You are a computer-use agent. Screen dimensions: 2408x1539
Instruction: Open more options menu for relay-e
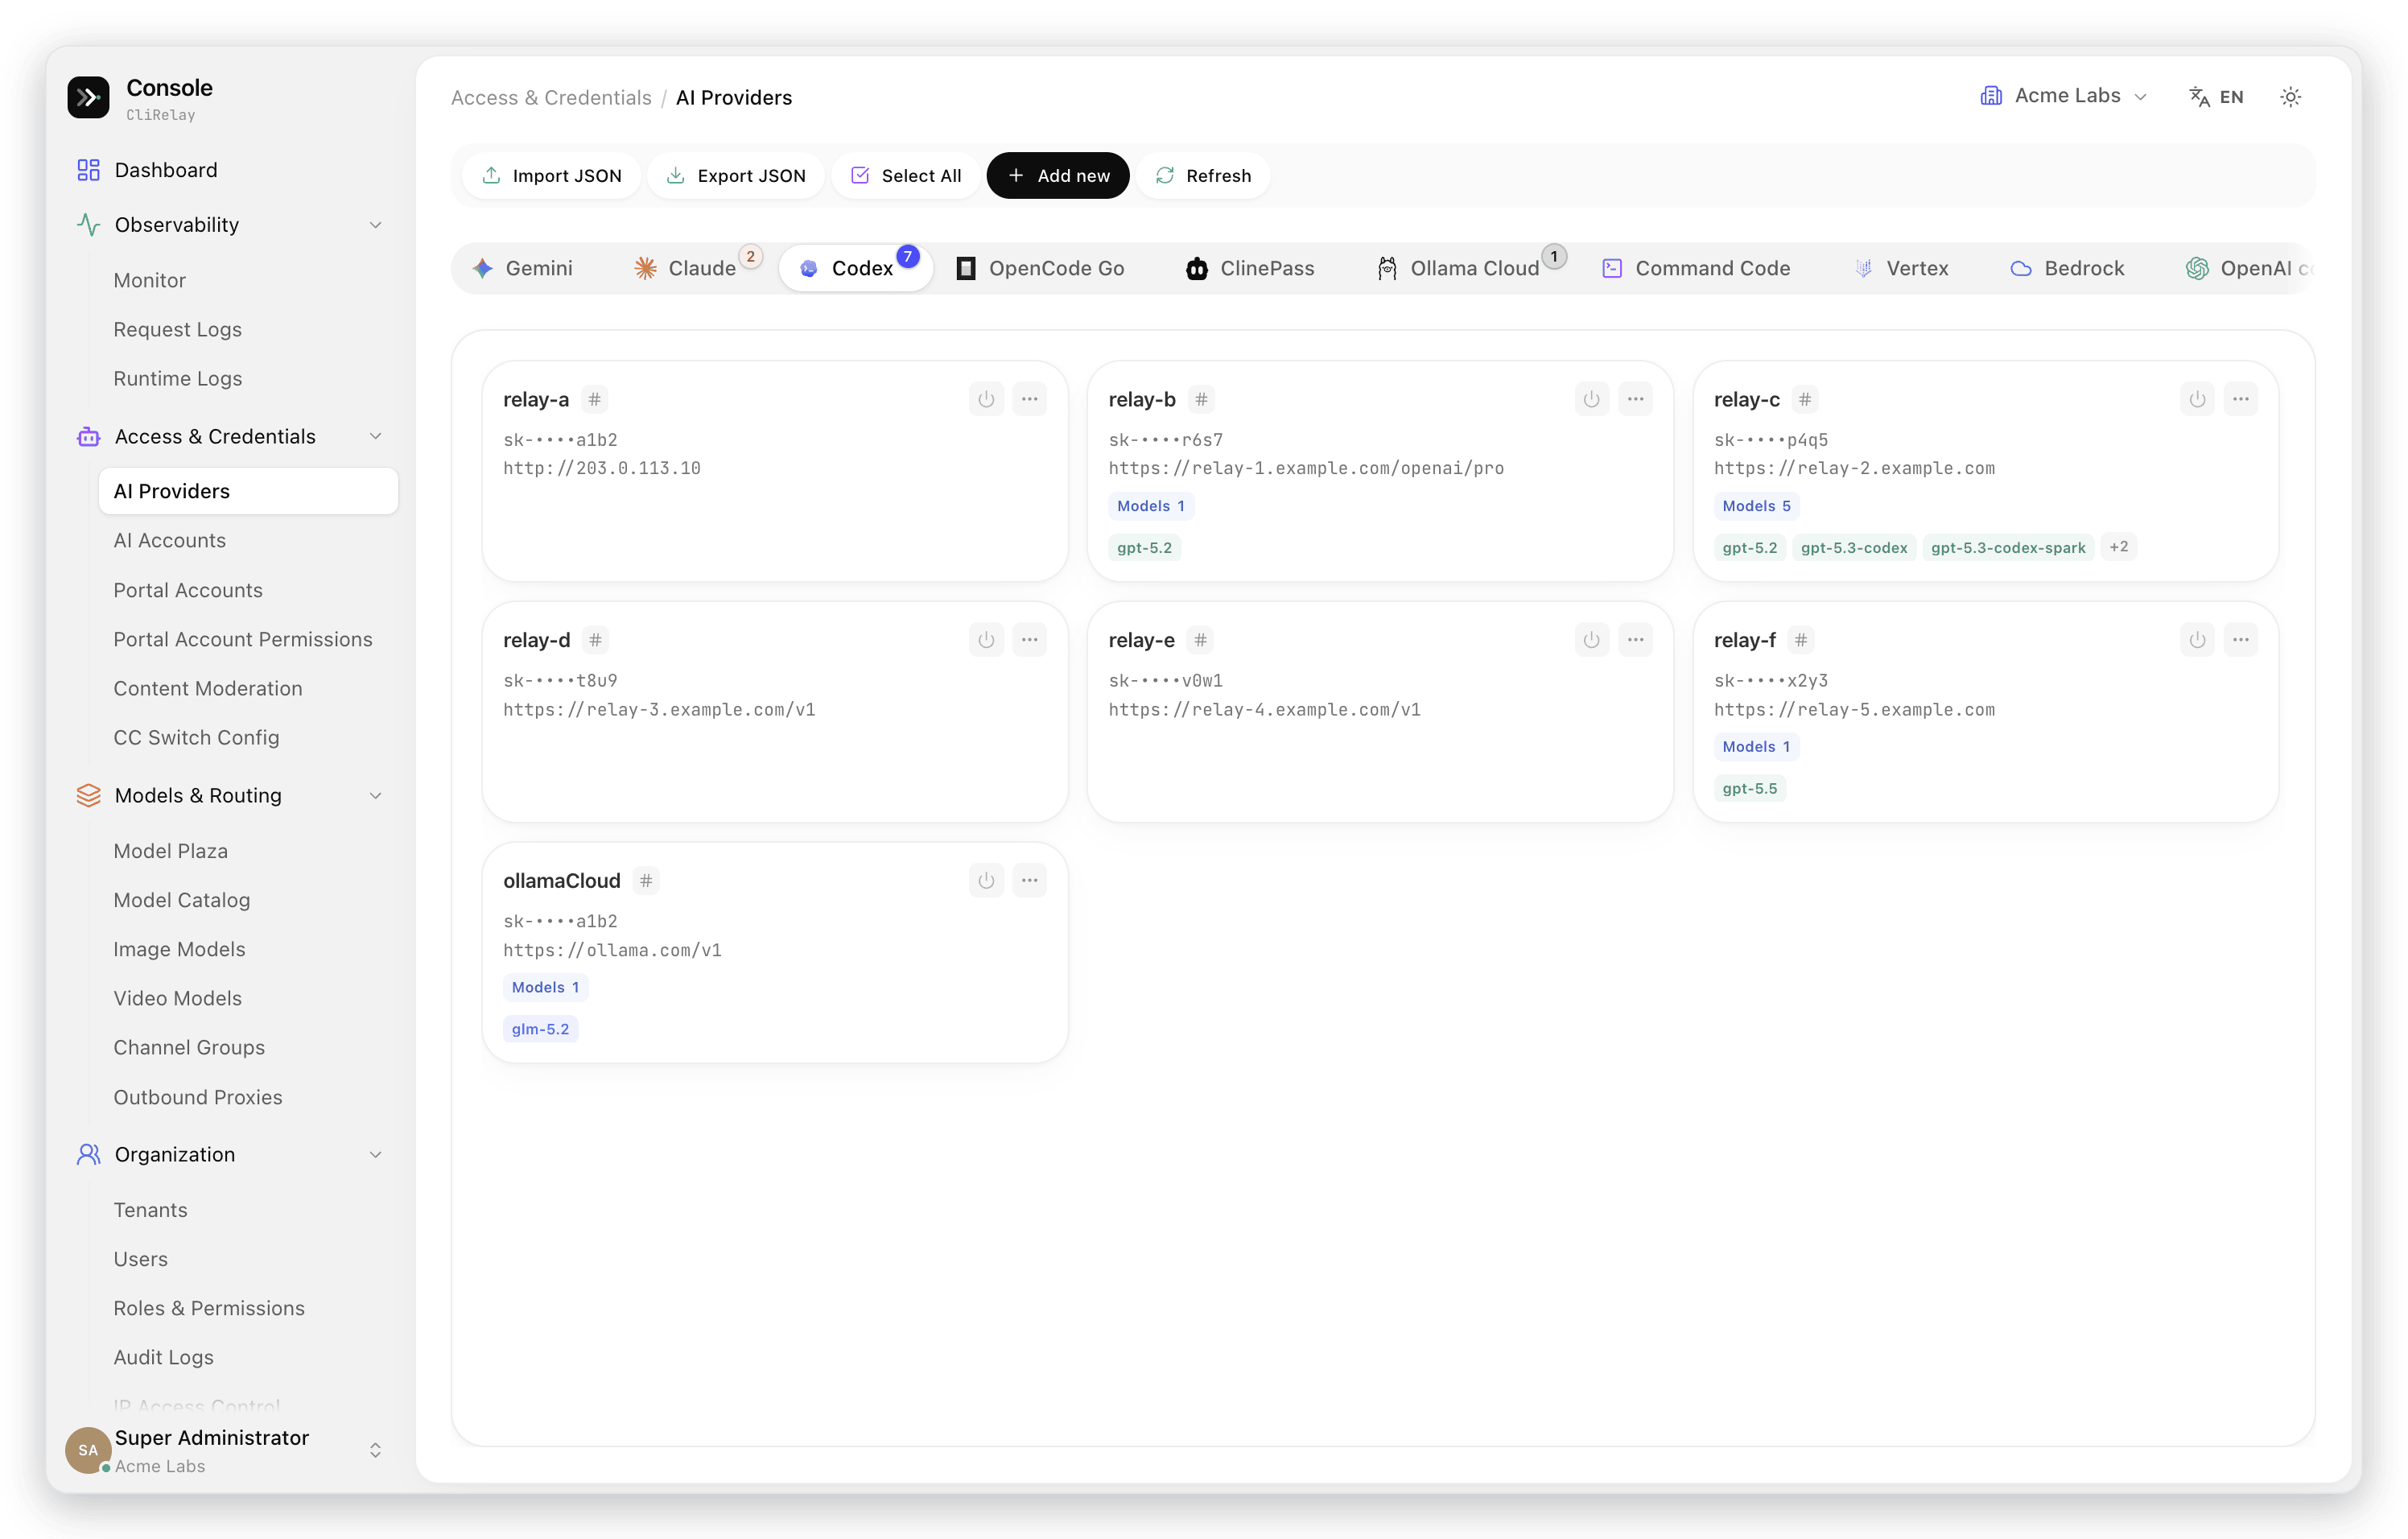(1635, 640)
